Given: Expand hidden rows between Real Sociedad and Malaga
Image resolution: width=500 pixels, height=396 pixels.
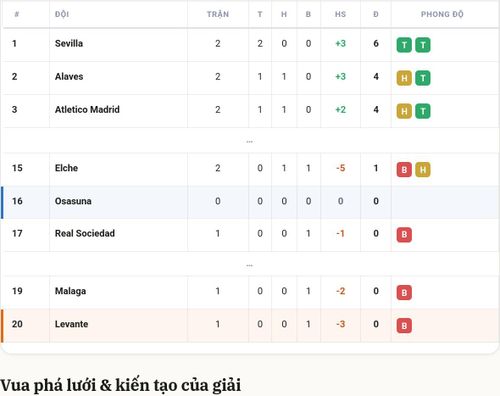Looking at the screenshot, I should click(x=249, y=266).
